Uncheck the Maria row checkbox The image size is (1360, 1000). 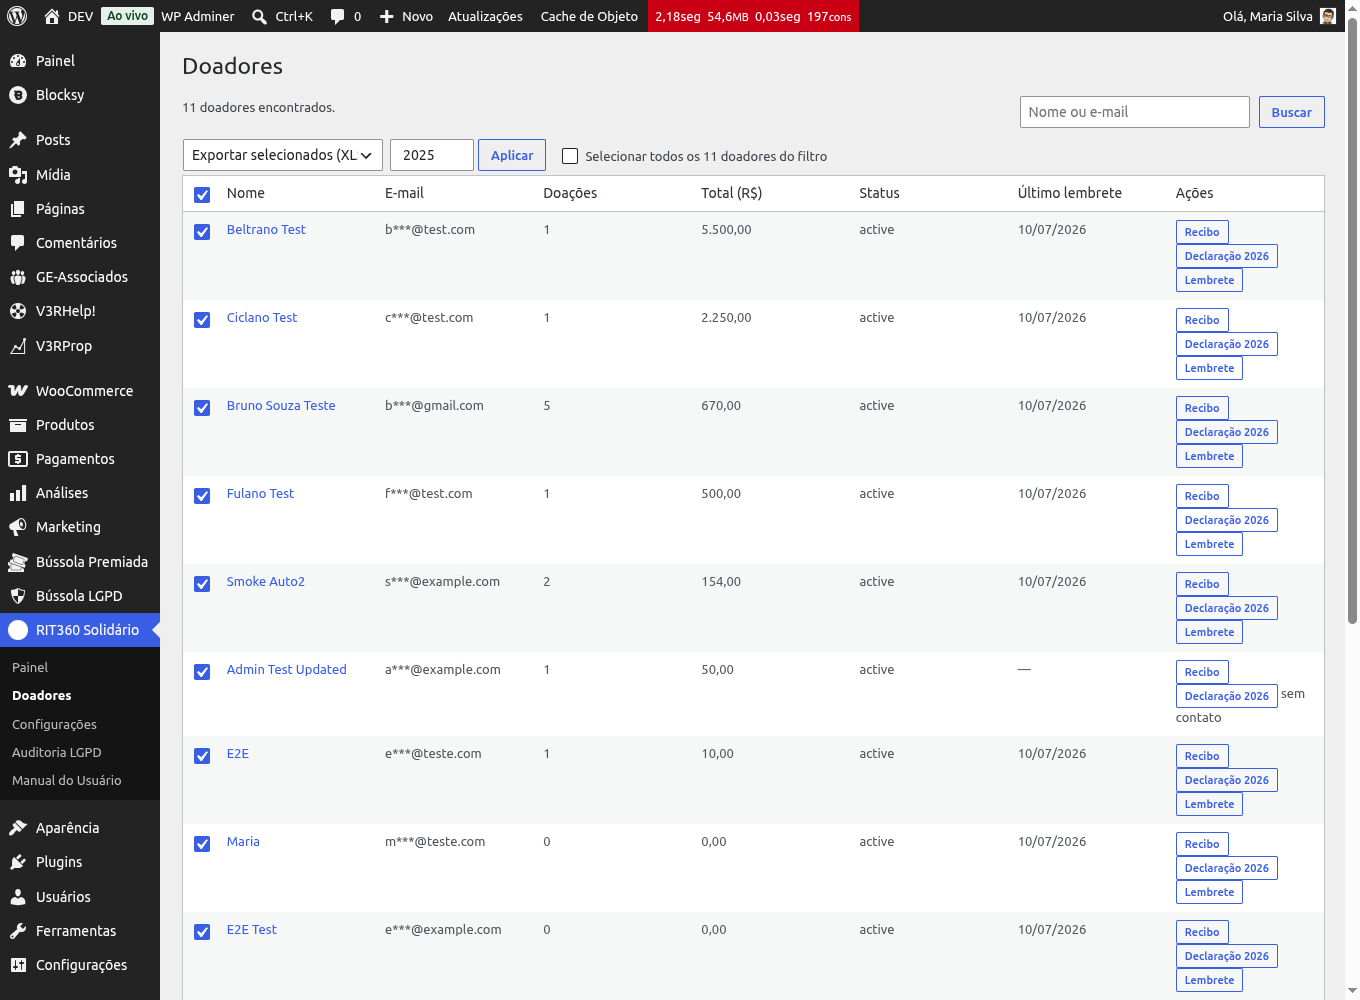202,844
